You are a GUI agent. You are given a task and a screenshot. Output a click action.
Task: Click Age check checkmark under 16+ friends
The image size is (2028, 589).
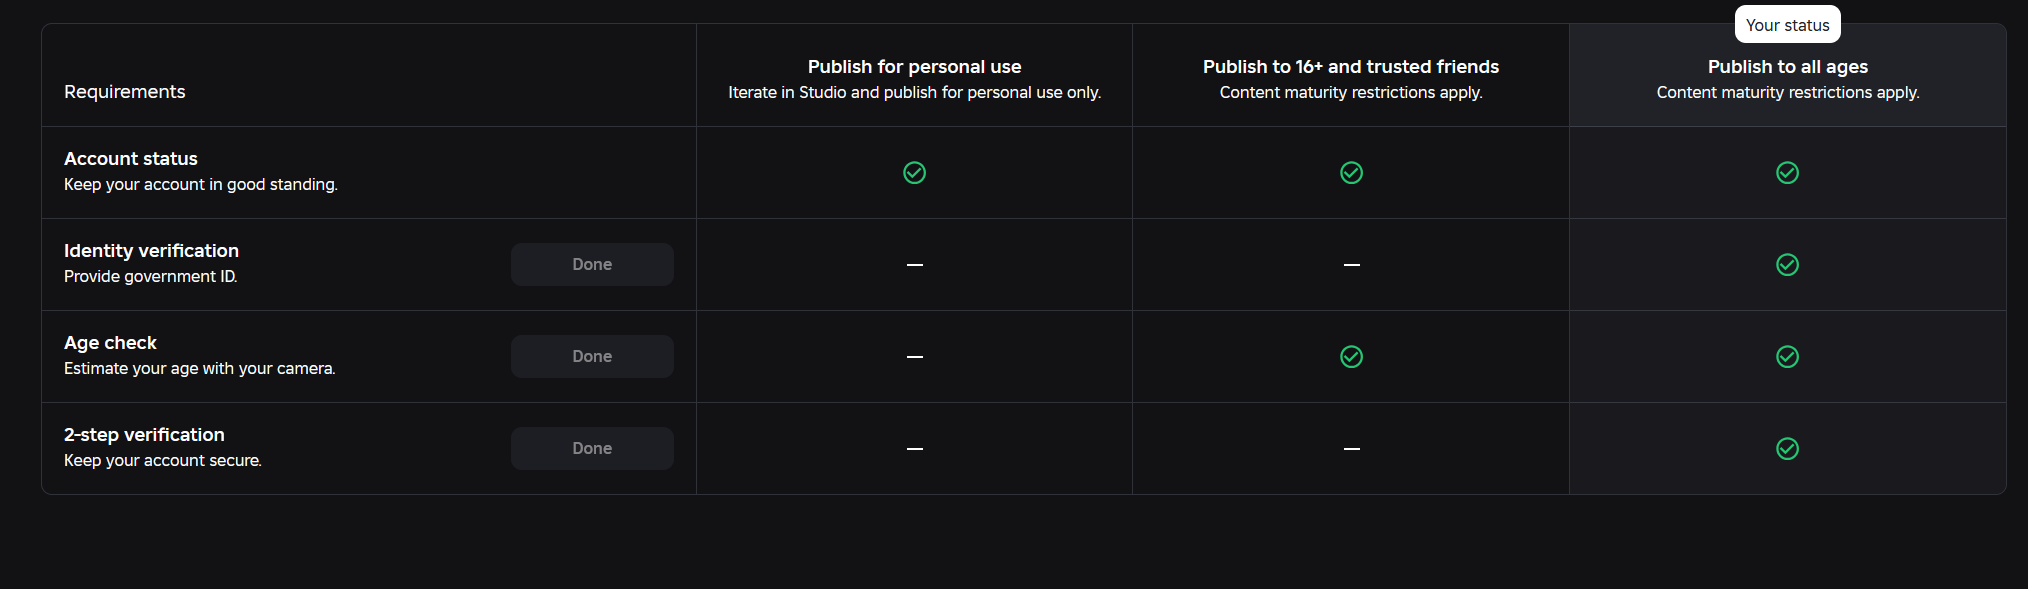pyautogui.click(x=1351, y=357)
